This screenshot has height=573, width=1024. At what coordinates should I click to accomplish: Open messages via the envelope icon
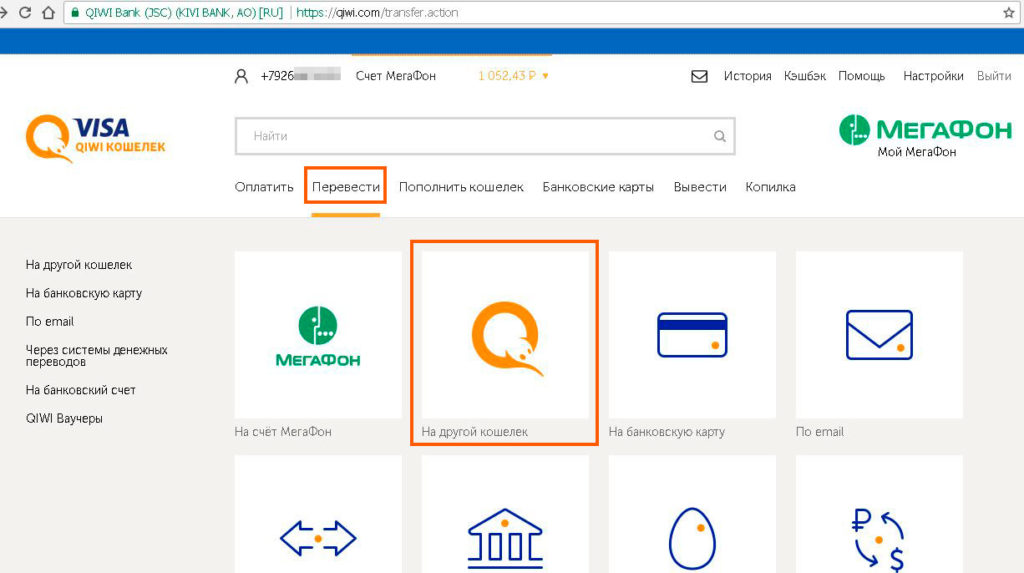[x=699, y=76]
